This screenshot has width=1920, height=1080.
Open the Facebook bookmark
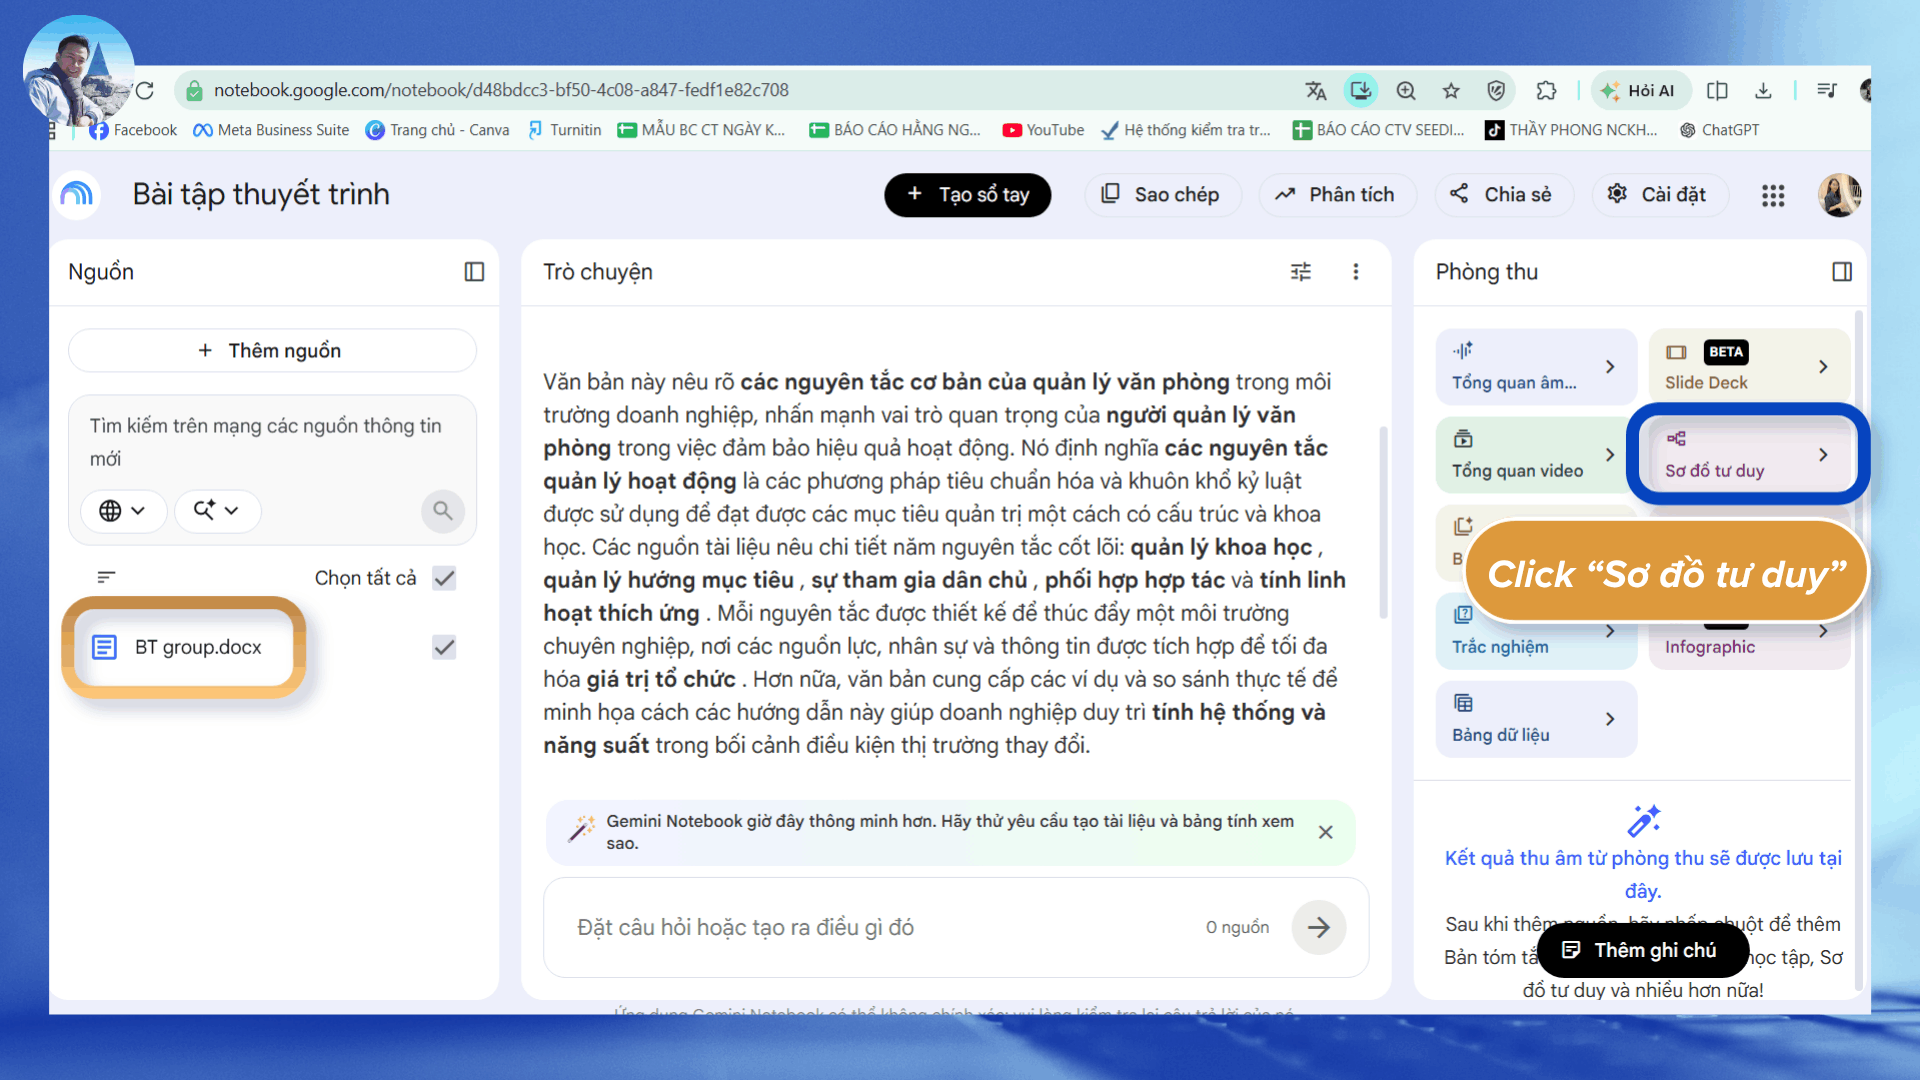(x=133, y=130)
